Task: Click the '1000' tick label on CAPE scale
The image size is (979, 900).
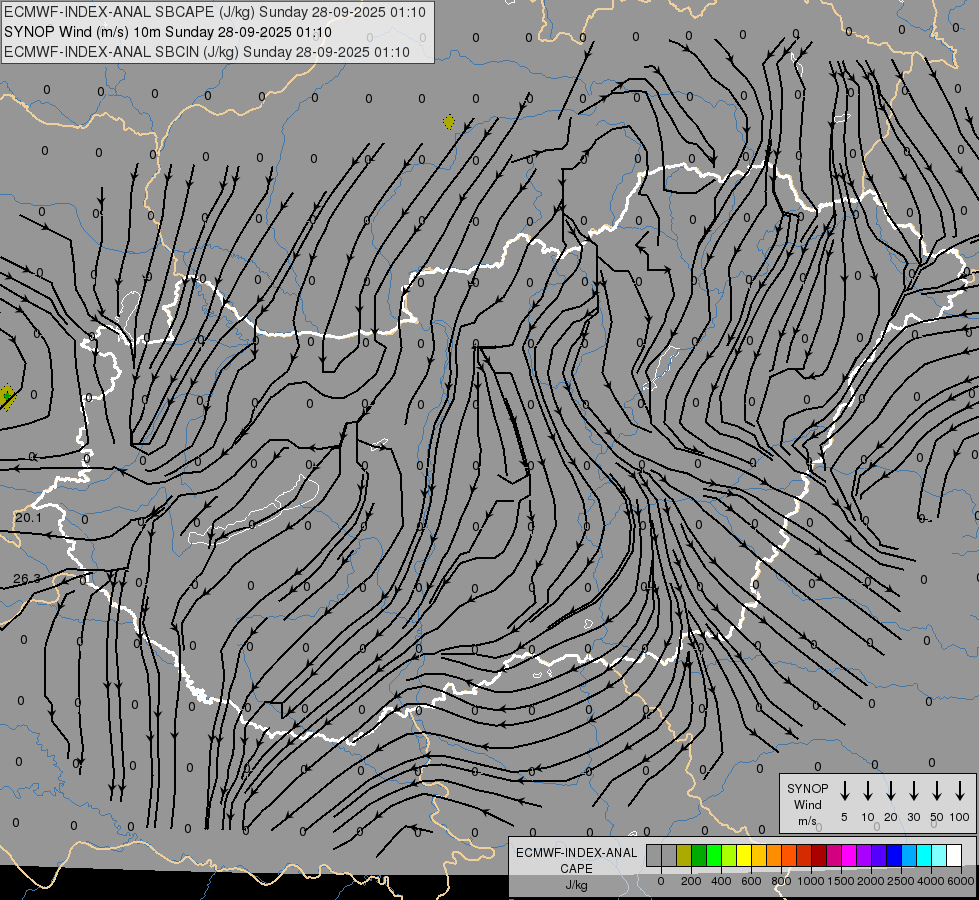Action: click(x=810, y=881)
